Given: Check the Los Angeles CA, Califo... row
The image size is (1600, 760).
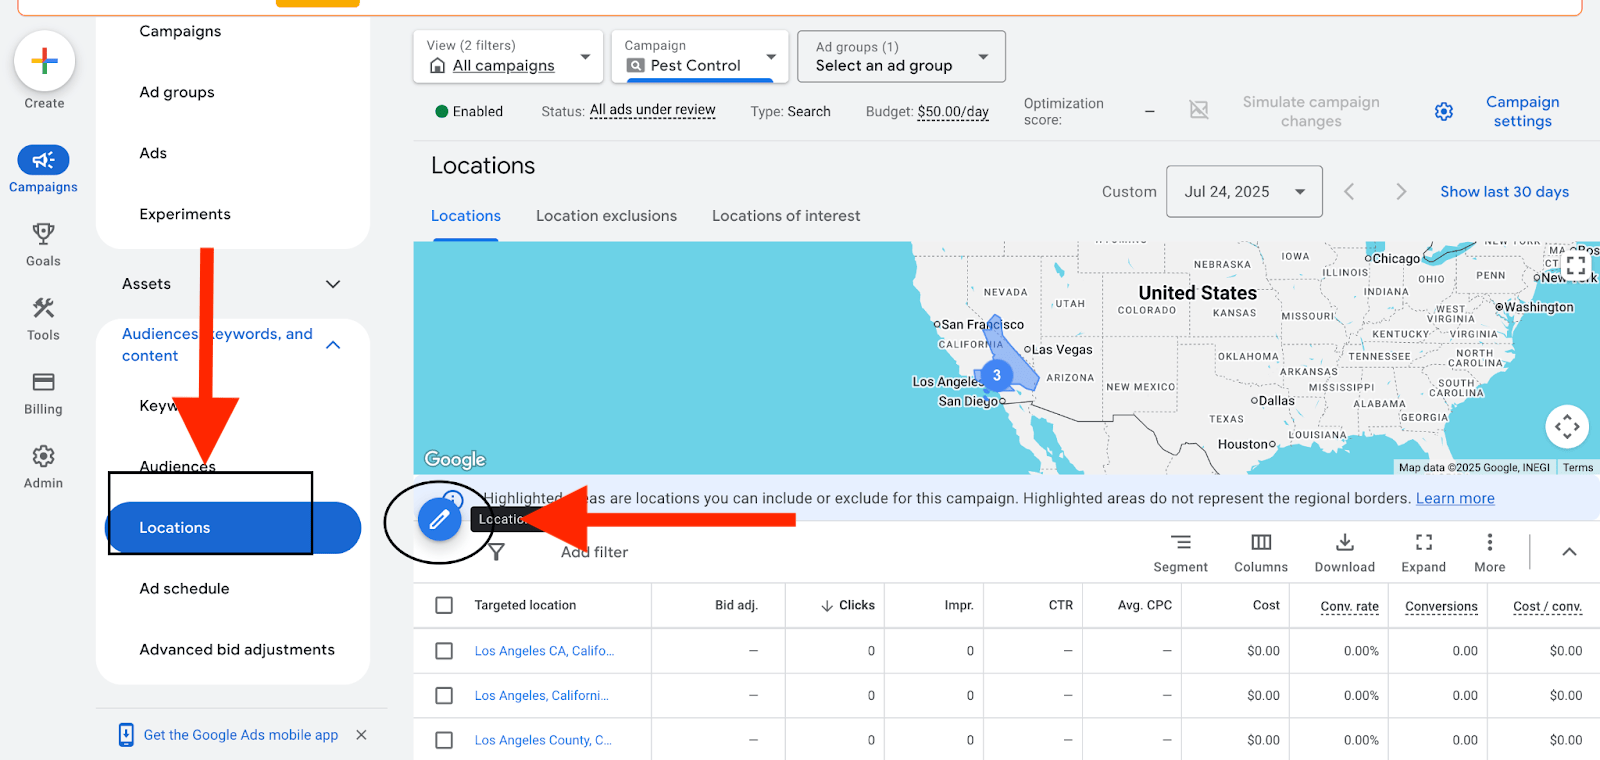Looking at the screenshot, I should pyautogui.click(x=444, y=651).
